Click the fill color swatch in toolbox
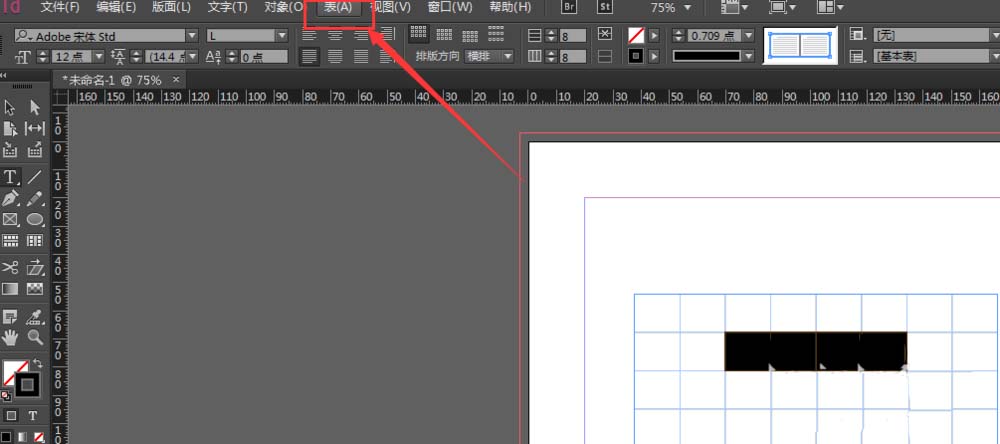 click(13, 373)
